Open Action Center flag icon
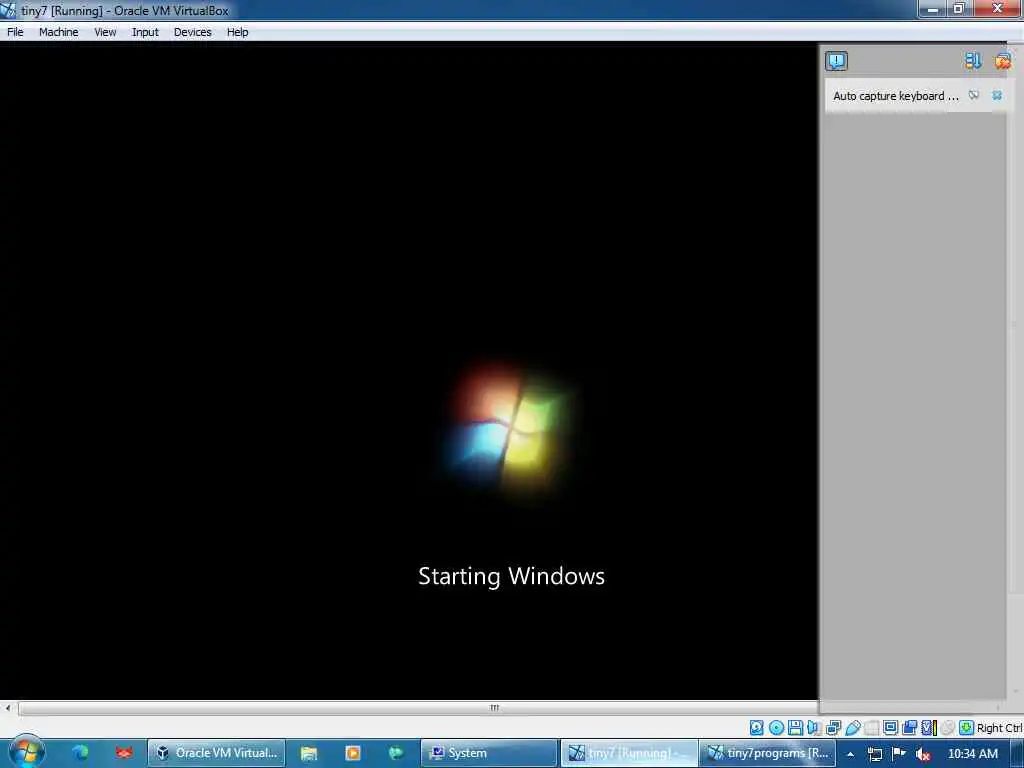This screenshot has height=768, width=1024. pyautogui.click(x=899, y=754)
